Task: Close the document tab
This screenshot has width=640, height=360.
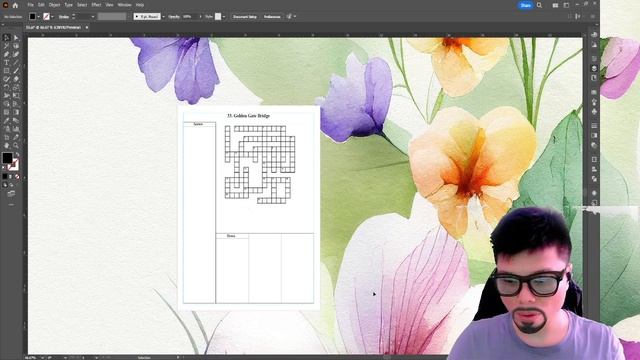Action: [x=87, y=27]
